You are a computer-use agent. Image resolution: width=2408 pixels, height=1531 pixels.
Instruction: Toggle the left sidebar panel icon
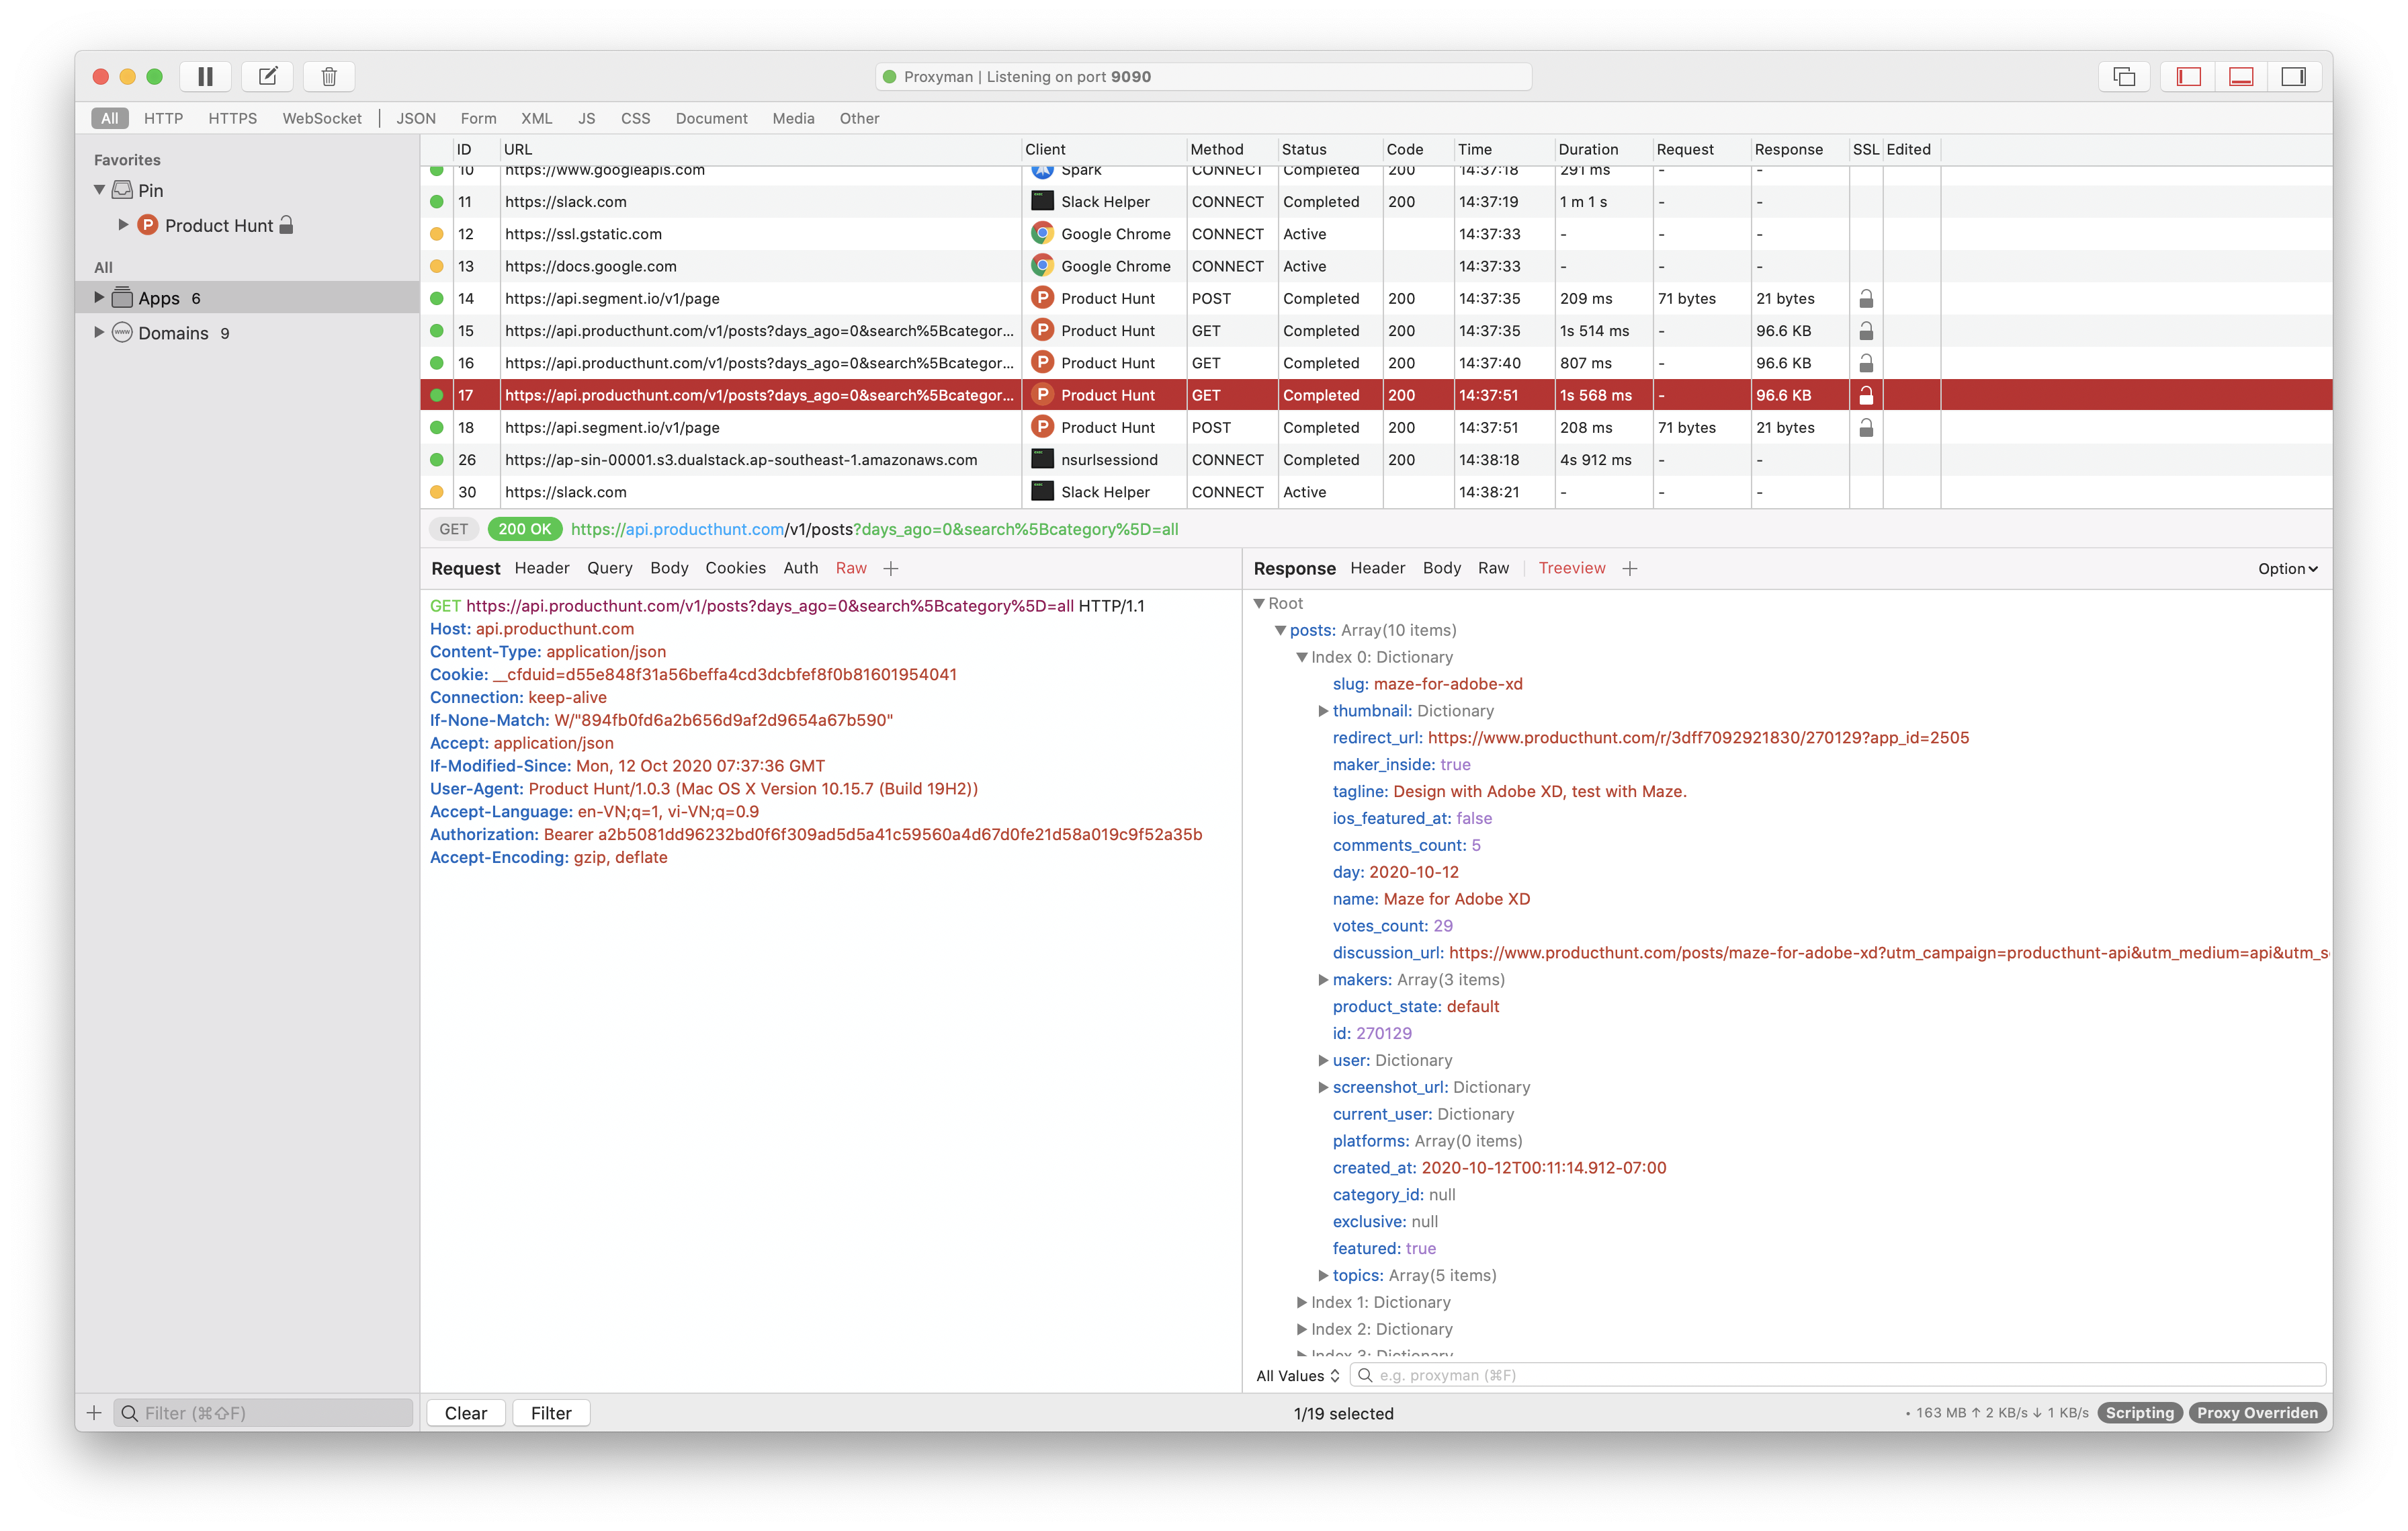tap(2188, 76)
